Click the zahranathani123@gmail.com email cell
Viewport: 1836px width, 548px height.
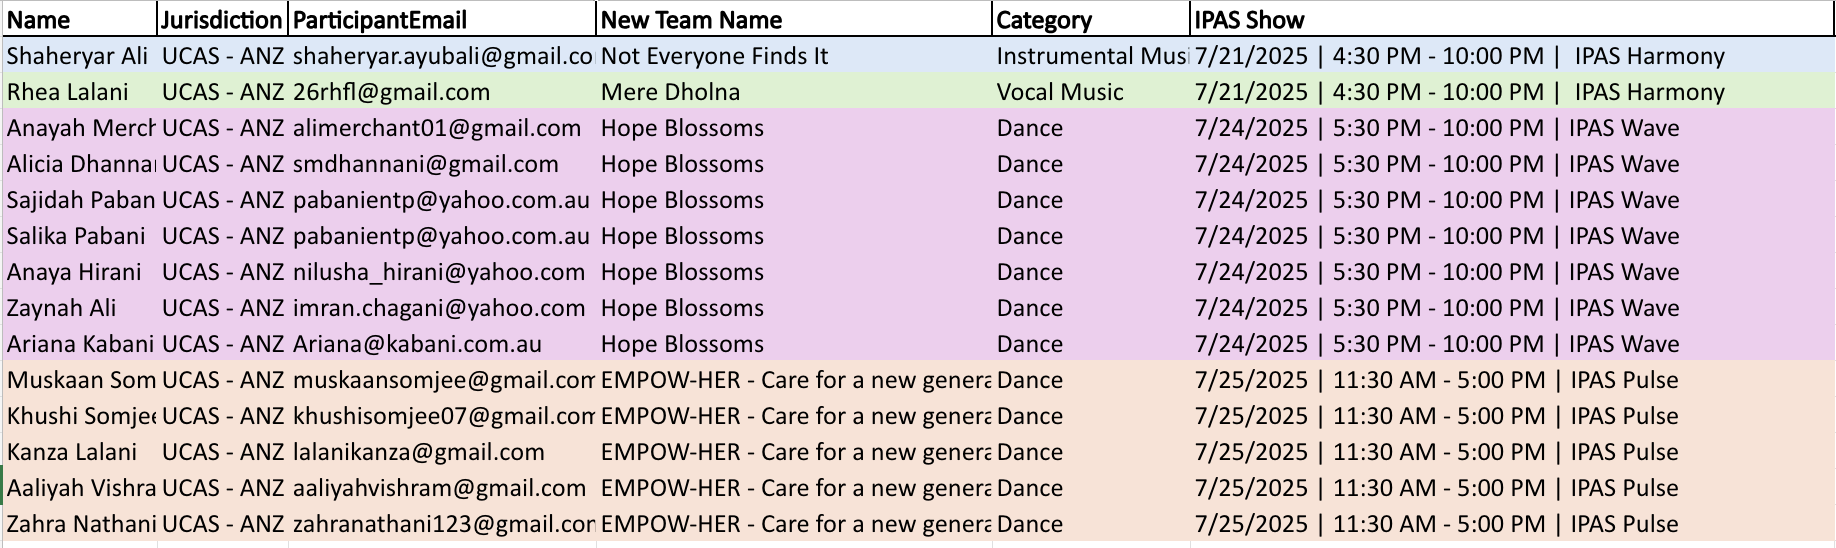443,524
